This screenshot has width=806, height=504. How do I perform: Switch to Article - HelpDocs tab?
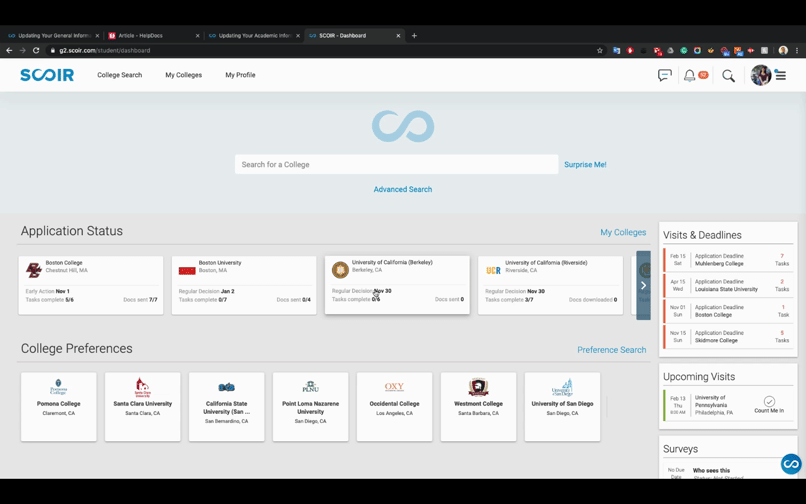pyautogui.click(x=152, y=35)
